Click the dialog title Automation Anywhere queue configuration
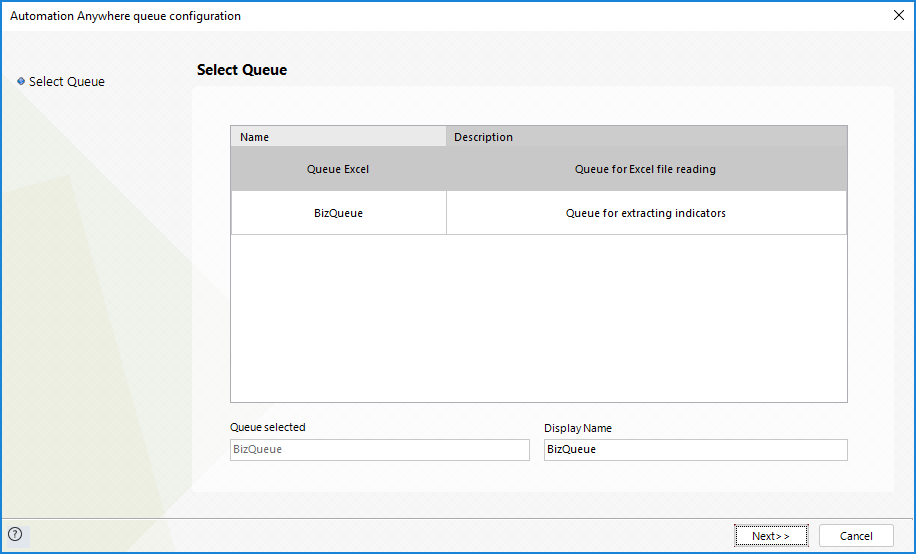This screenshot has width=916, height=554. pos(126,16)
